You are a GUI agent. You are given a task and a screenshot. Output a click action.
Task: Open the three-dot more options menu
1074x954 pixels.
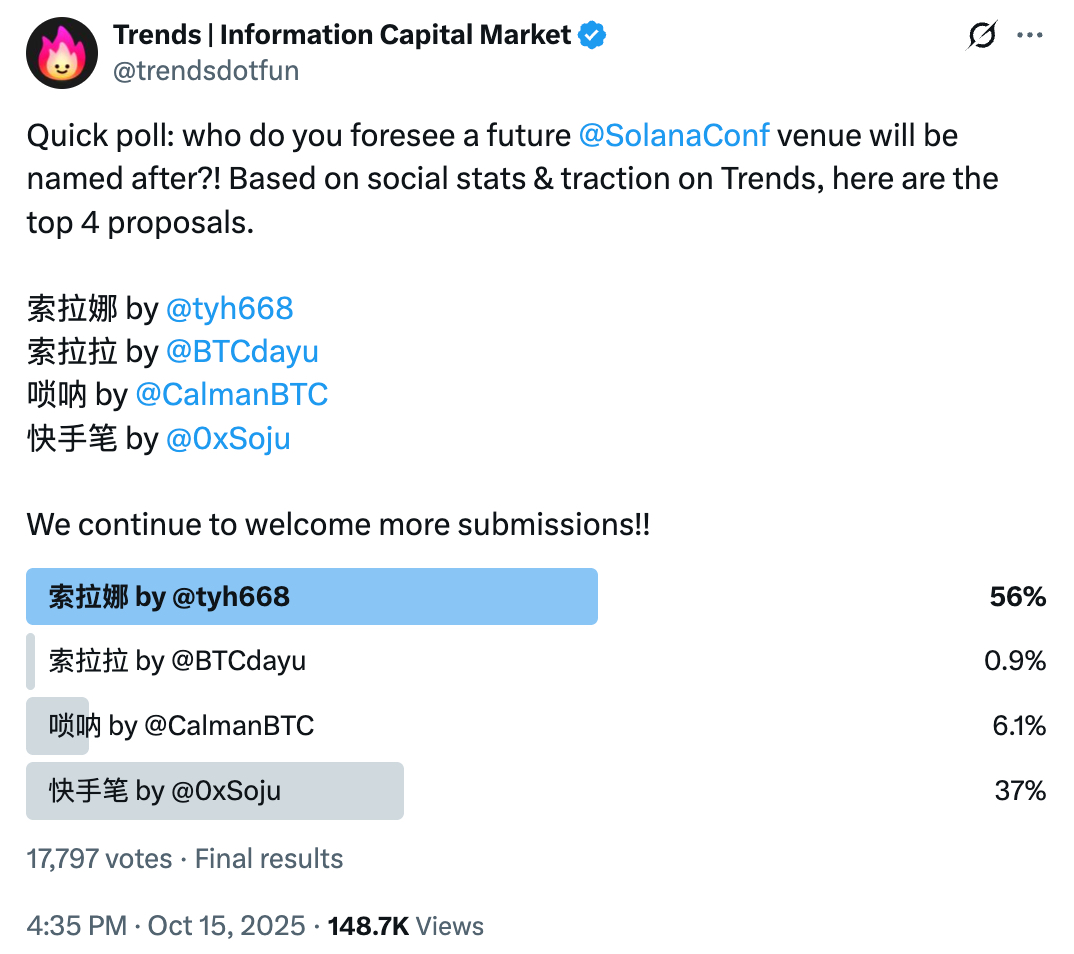1030,36
